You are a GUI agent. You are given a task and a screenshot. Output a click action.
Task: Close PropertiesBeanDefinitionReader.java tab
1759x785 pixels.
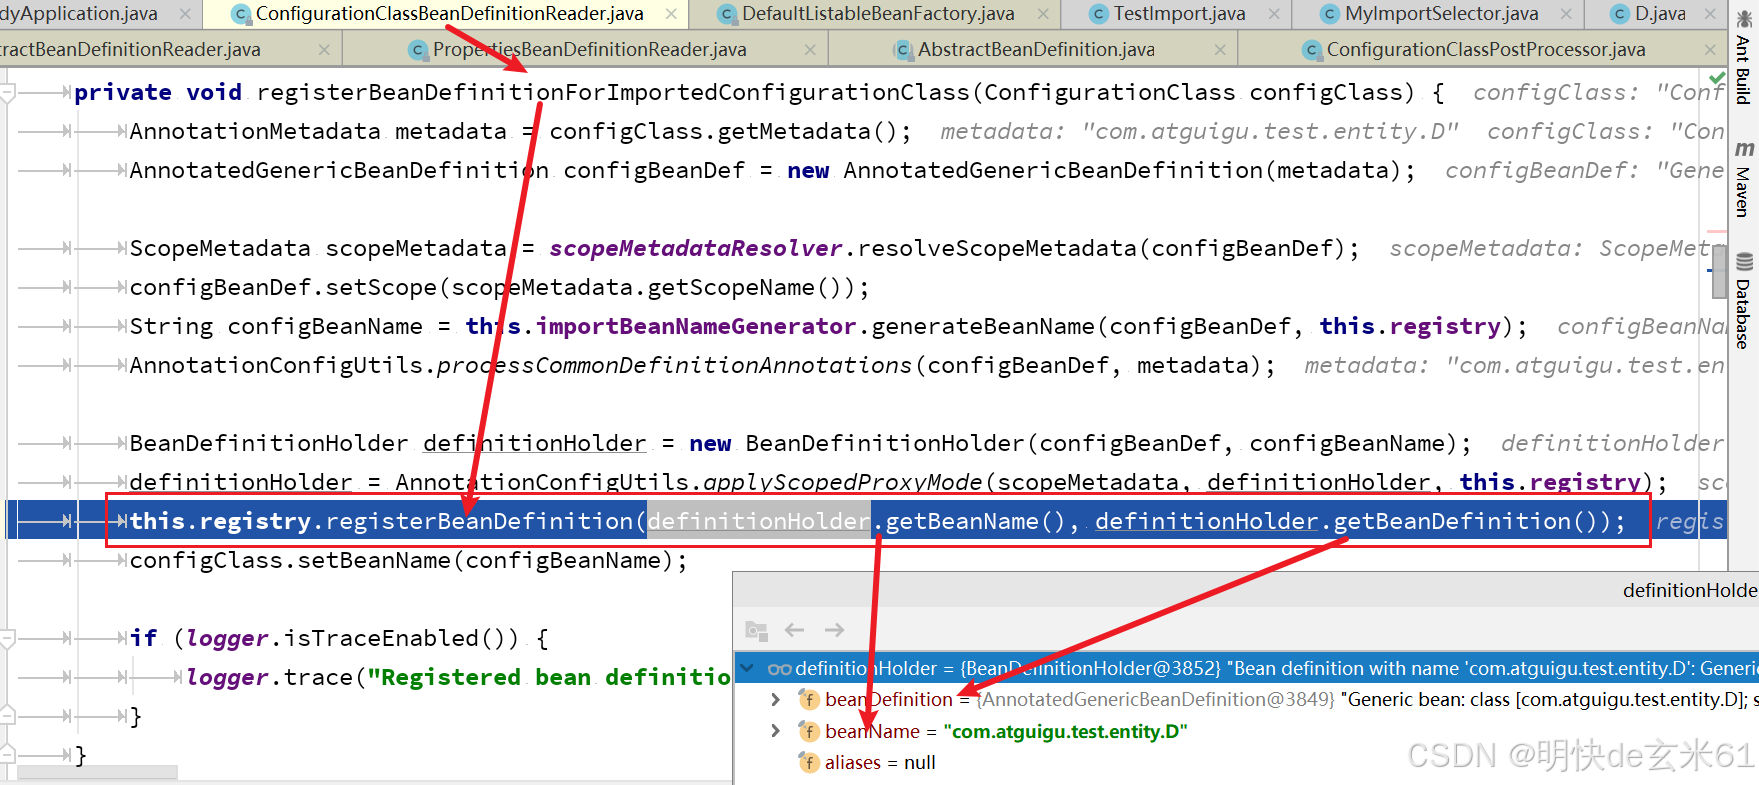point(810,49)
